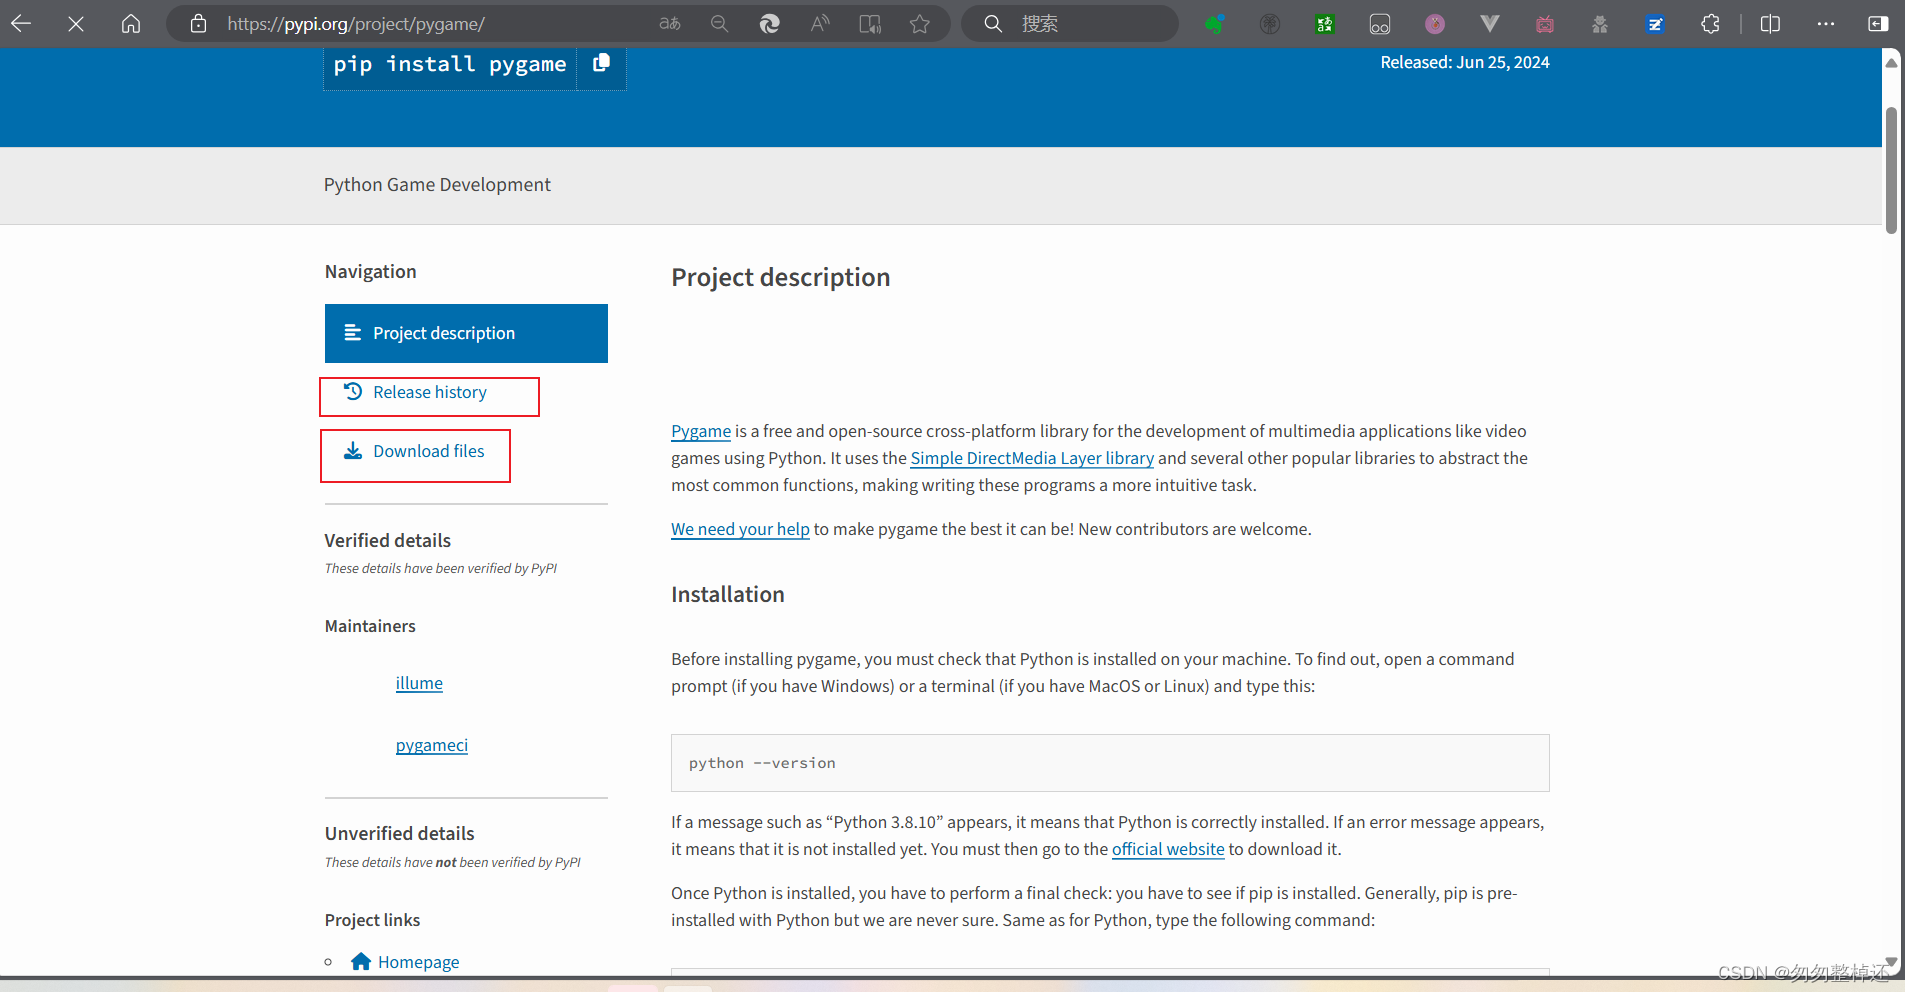
Task: Open the browser settings and more menu
Action: coord(1826,24)
